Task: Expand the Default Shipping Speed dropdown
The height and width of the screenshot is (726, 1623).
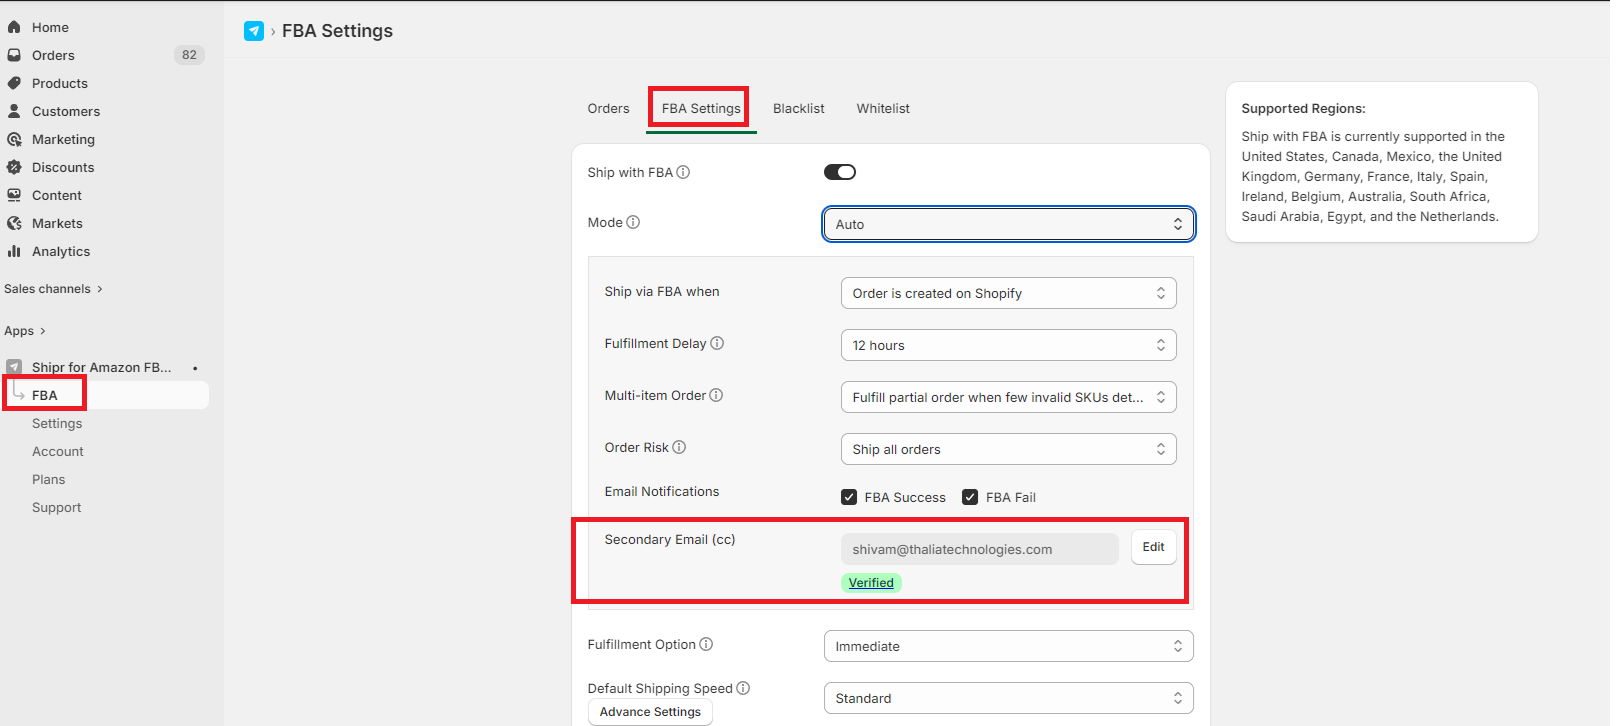Action: [1008, 698]
